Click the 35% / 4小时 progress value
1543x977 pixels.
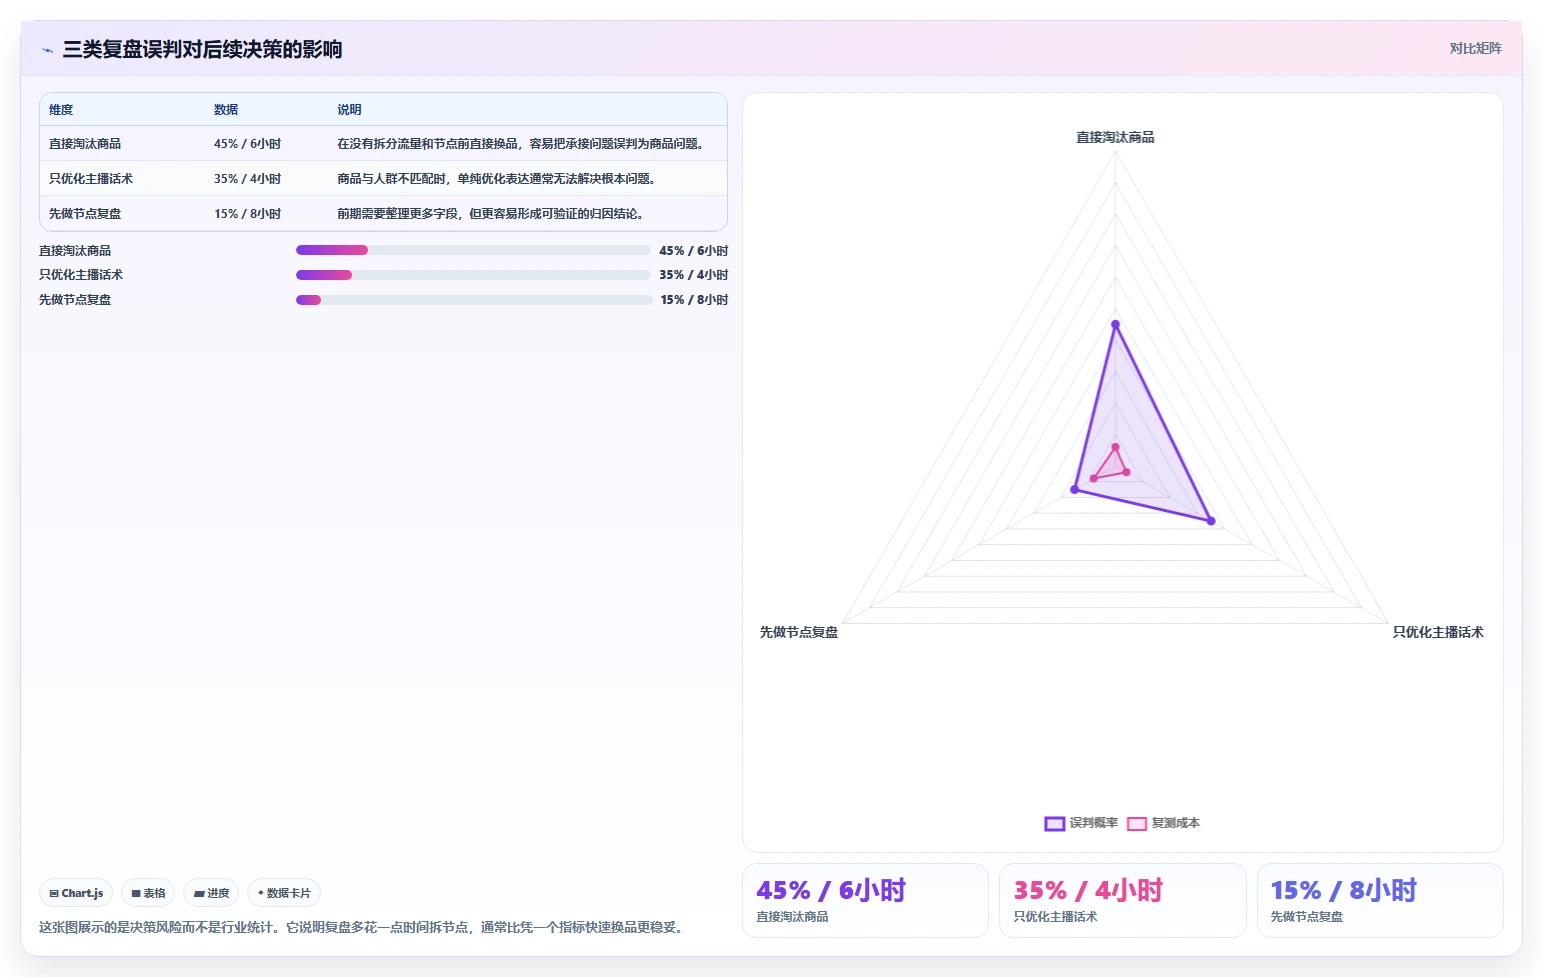pos(694,275)
